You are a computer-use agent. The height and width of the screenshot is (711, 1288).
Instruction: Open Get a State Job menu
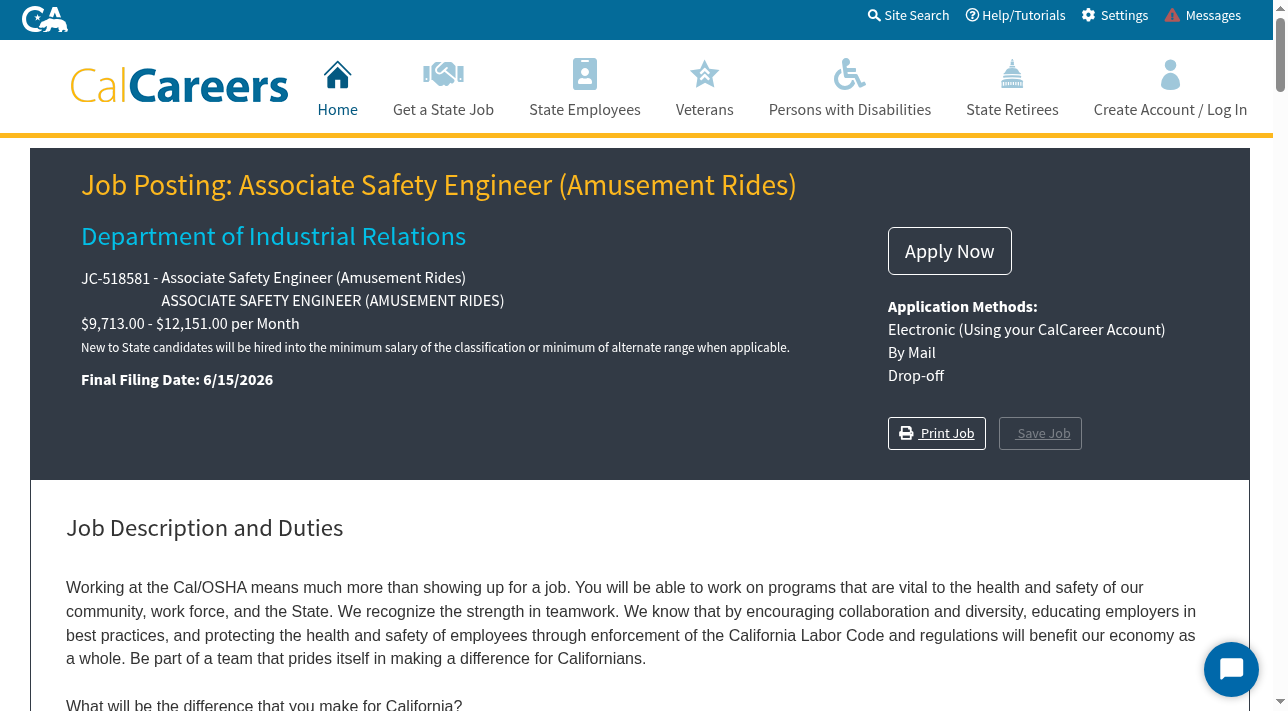click(x=443, y=110)
